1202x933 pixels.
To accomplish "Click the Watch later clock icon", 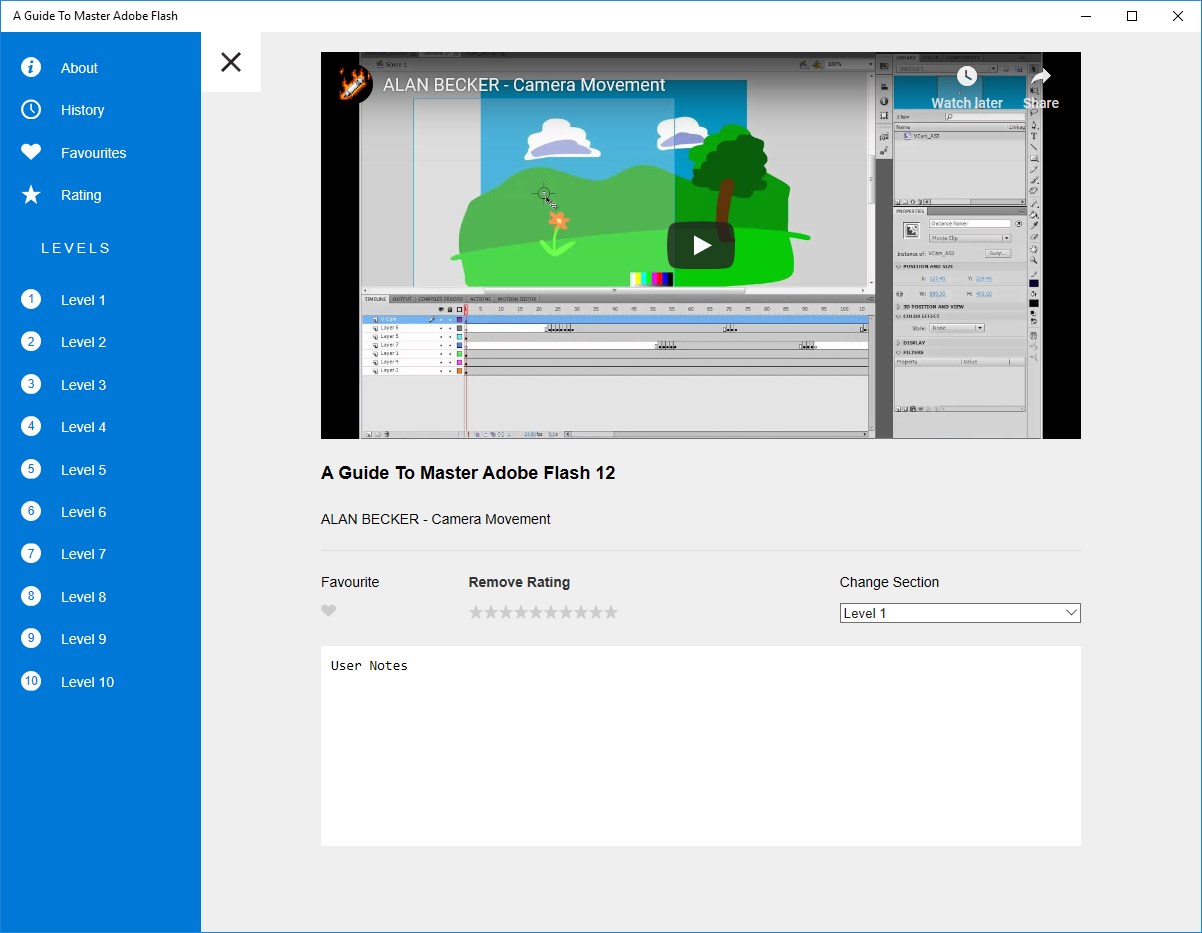I will [966, 76].
